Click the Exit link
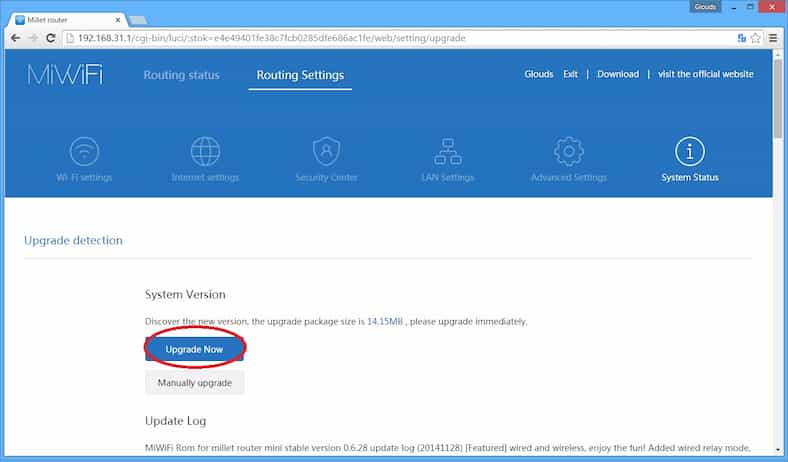788x462 pixels. [x=570, y=75]
